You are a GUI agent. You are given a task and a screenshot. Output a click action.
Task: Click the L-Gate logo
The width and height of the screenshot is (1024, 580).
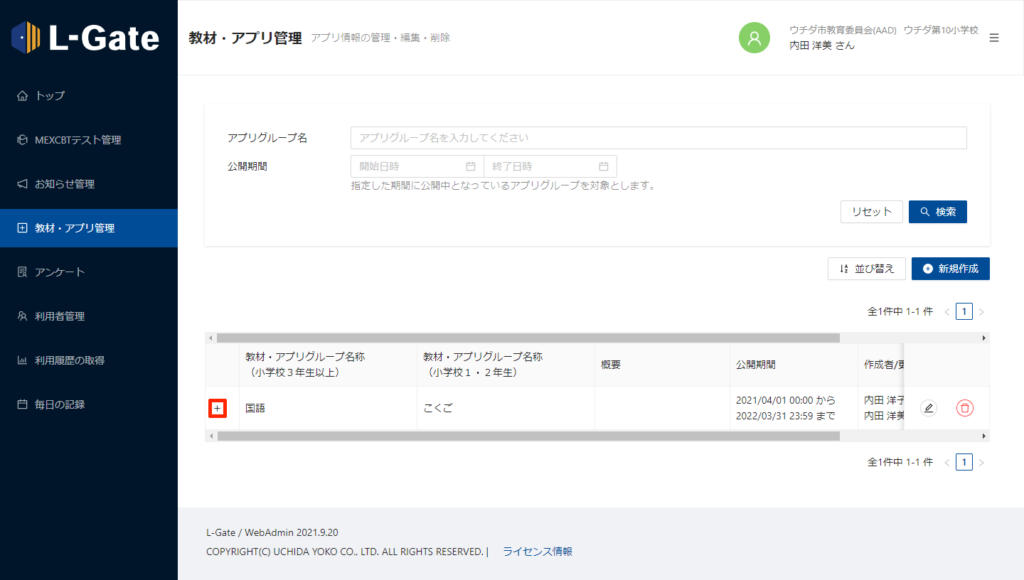86,38
